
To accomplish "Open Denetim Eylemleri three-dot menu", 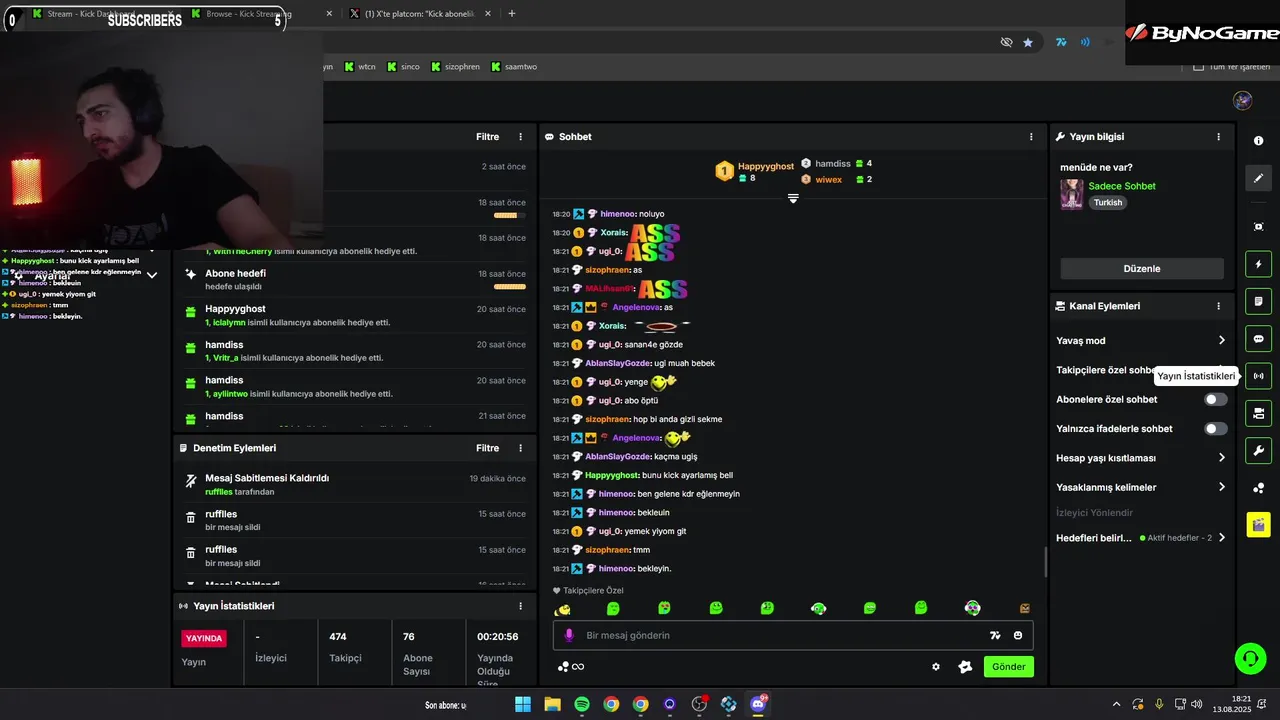I will coord(520,448).
